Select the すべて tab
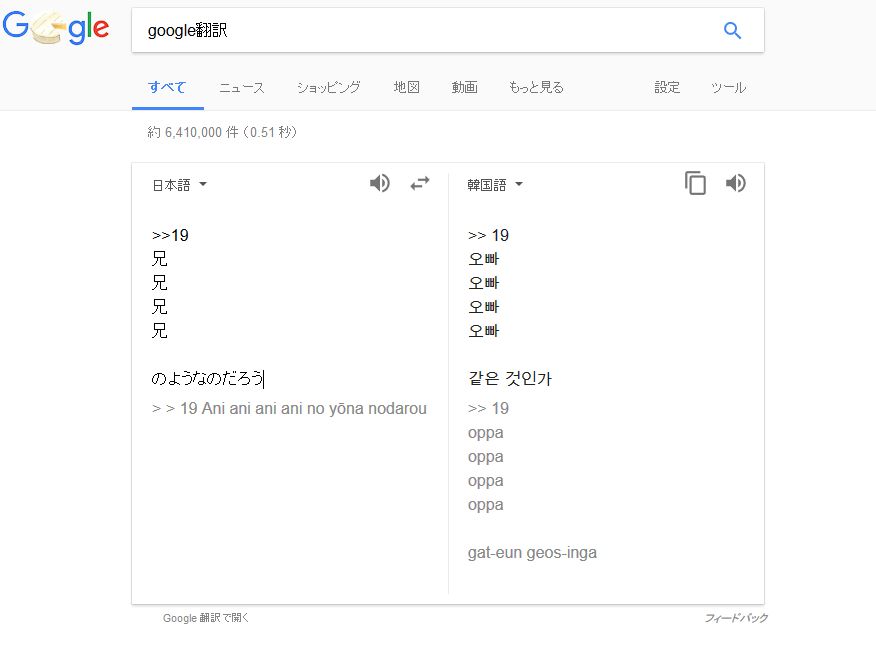 click(x=167, y=88)
